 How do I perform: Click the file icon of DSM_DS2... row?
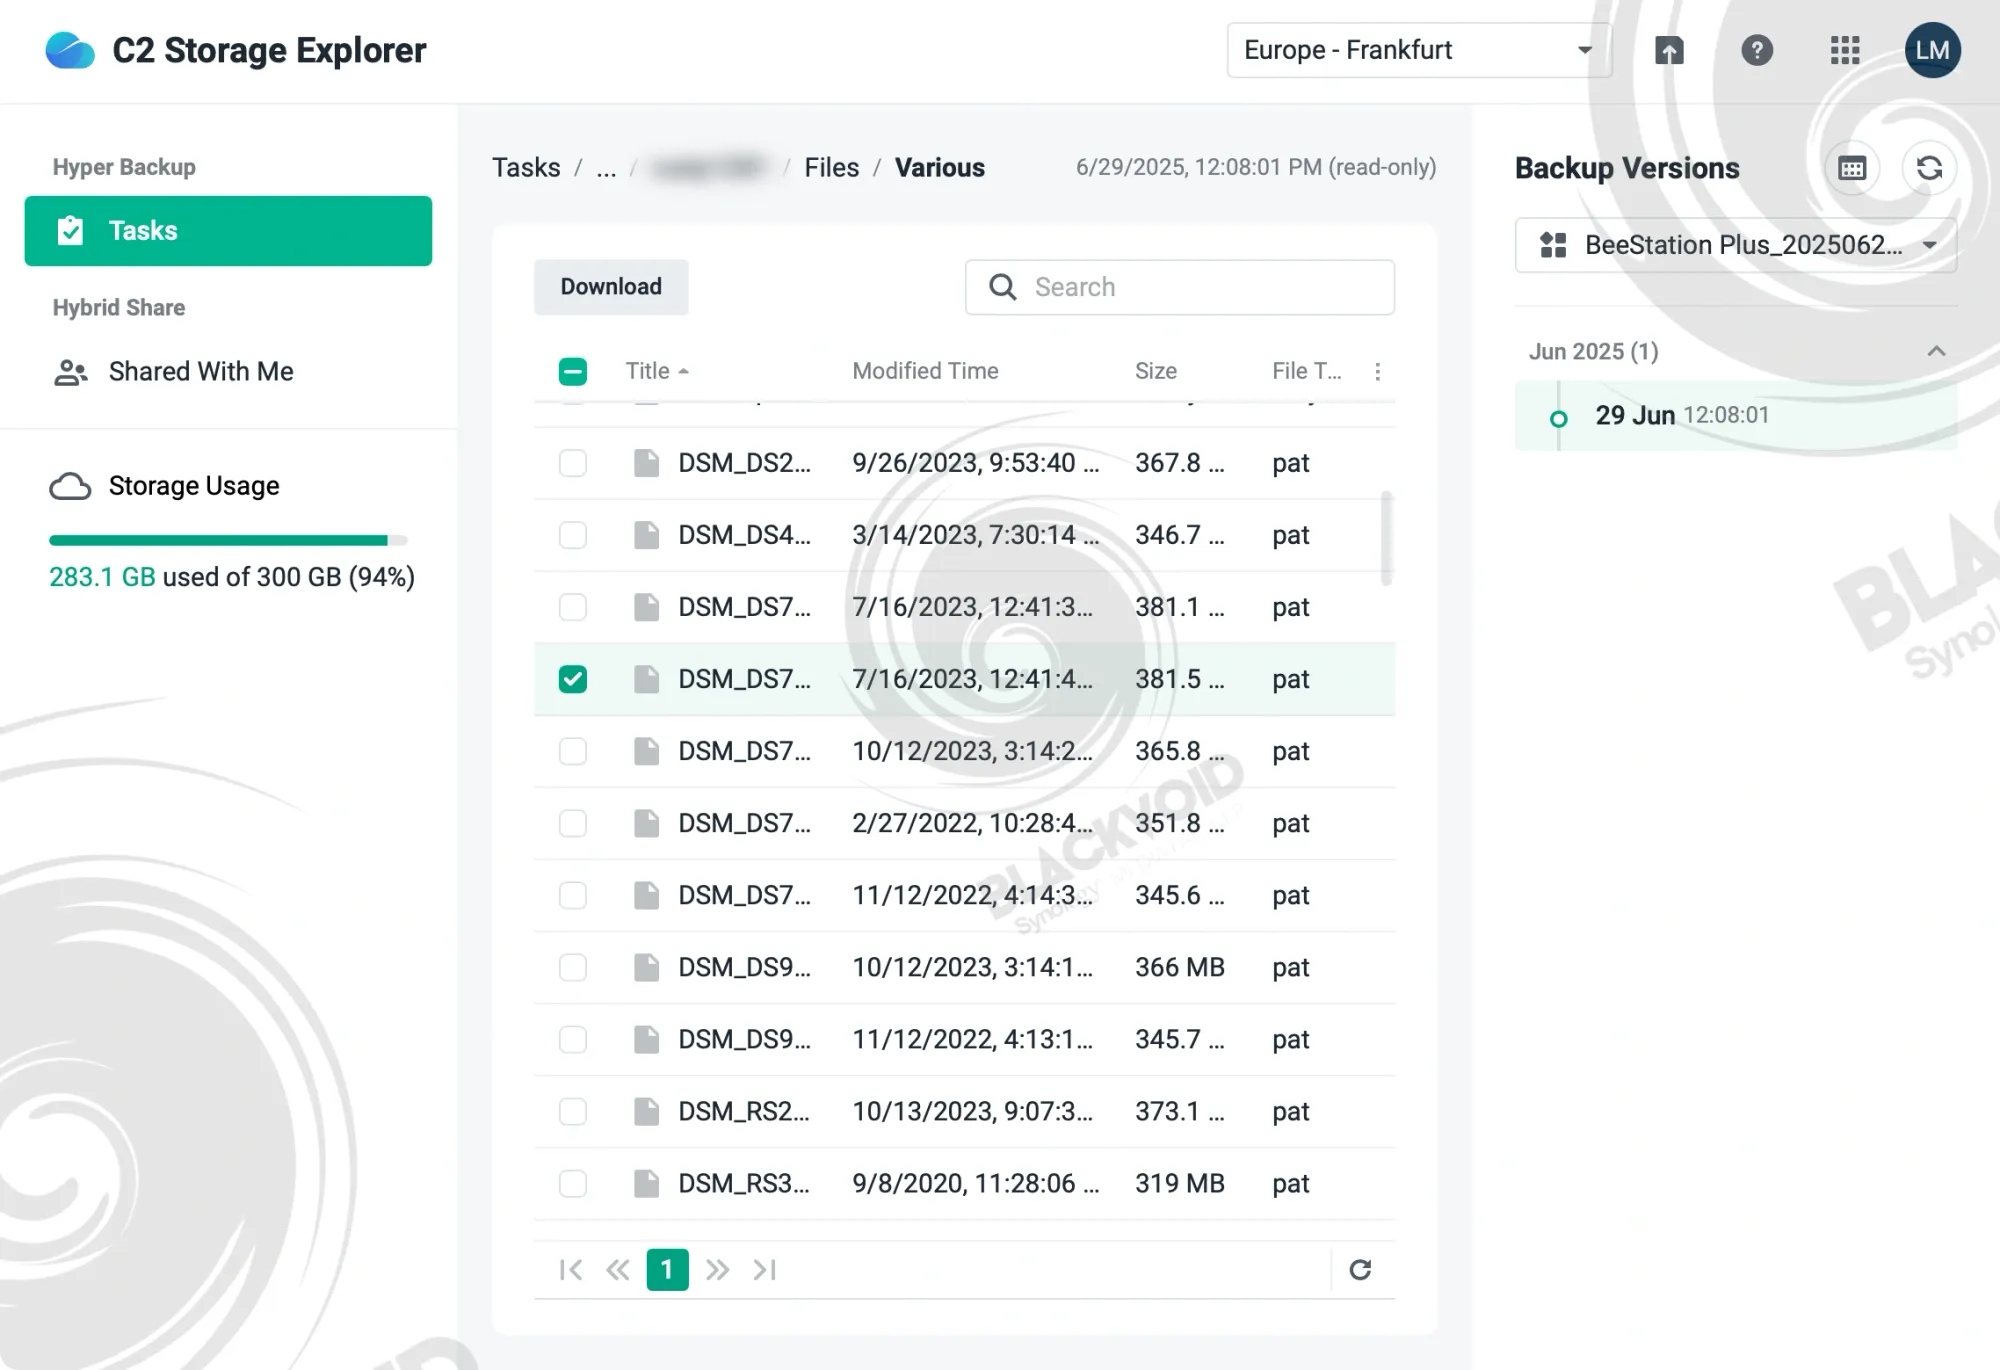coord(647,463)
